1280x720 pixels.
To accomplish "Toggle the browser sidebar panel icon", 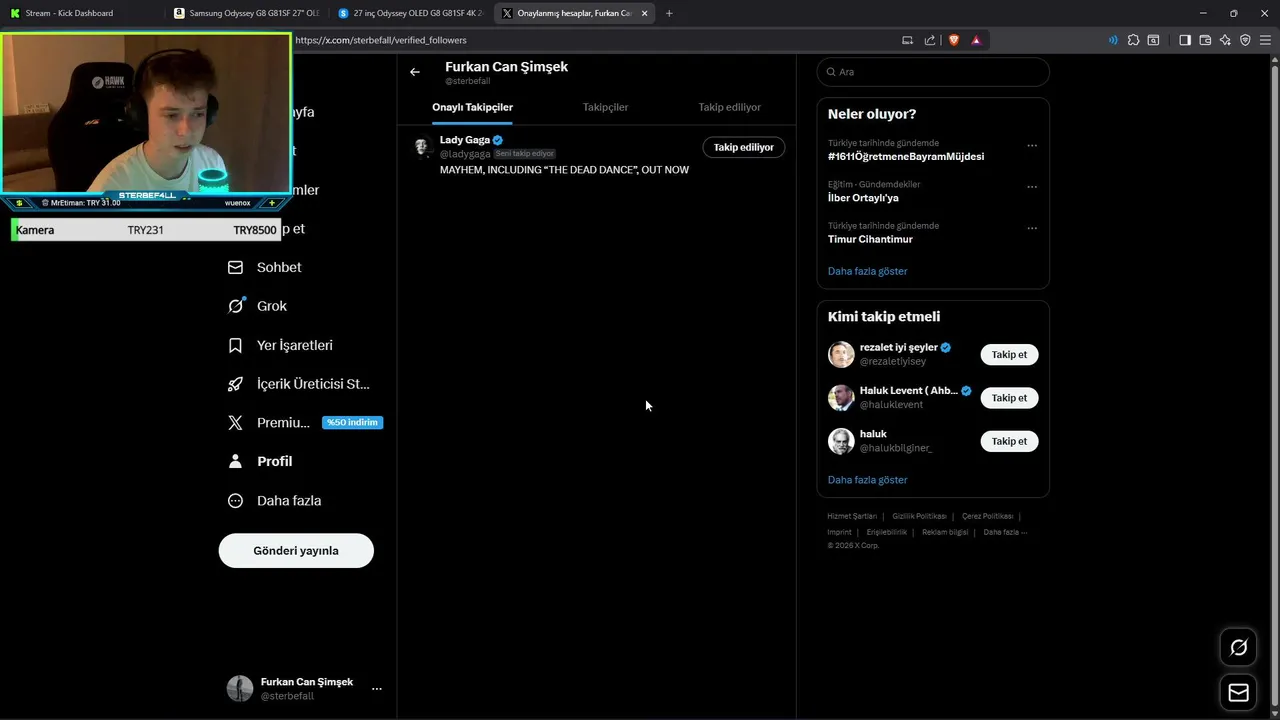I will coord(1185,40).
